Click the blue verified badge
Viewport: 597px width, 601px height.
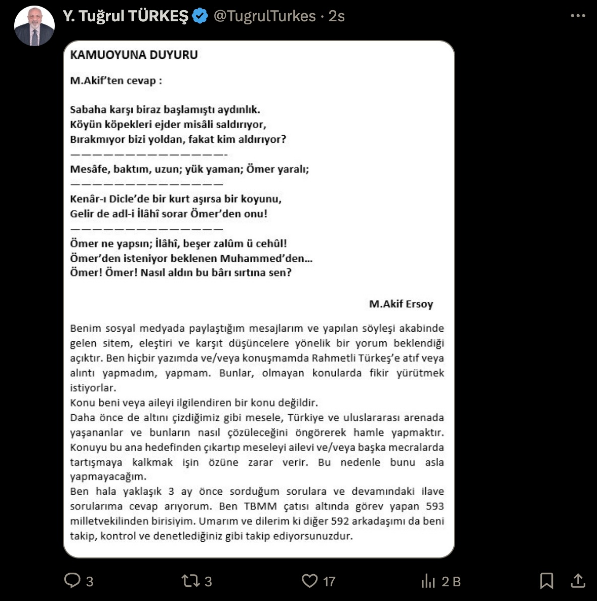pos(200,16)
